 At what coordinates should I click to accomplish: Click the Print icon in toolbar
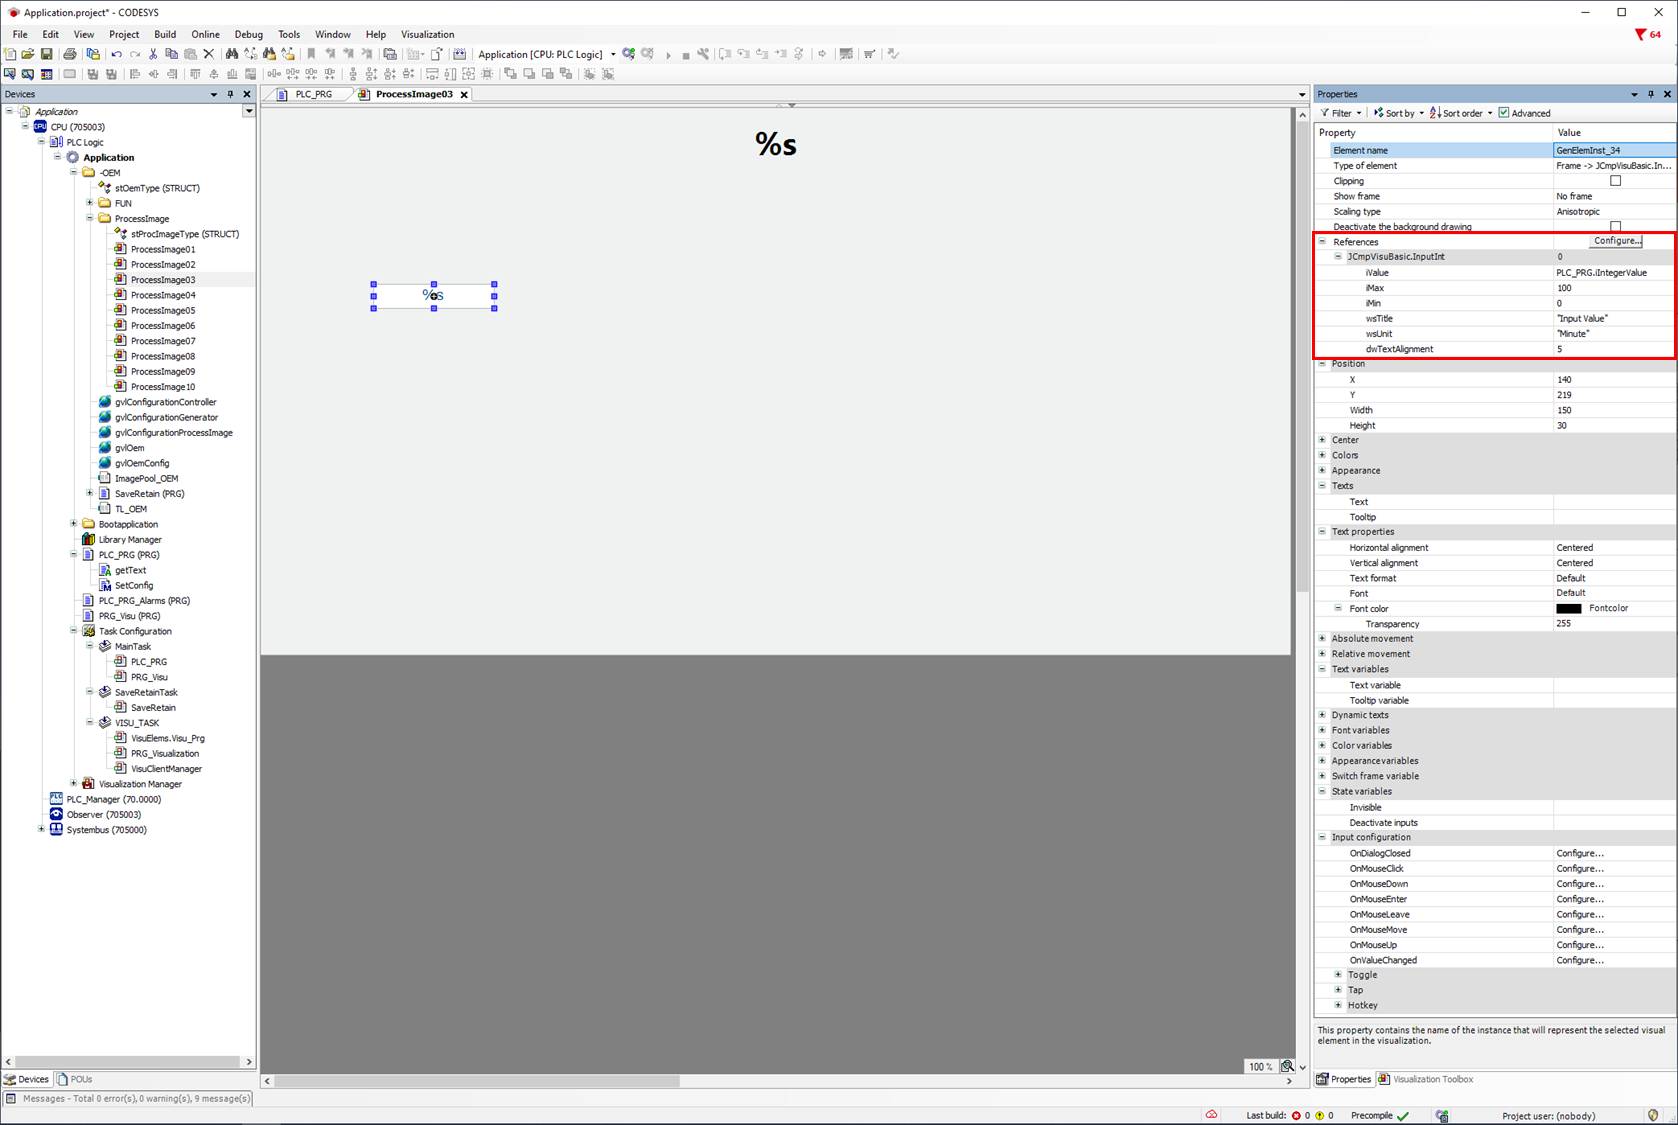coord(70,54)
